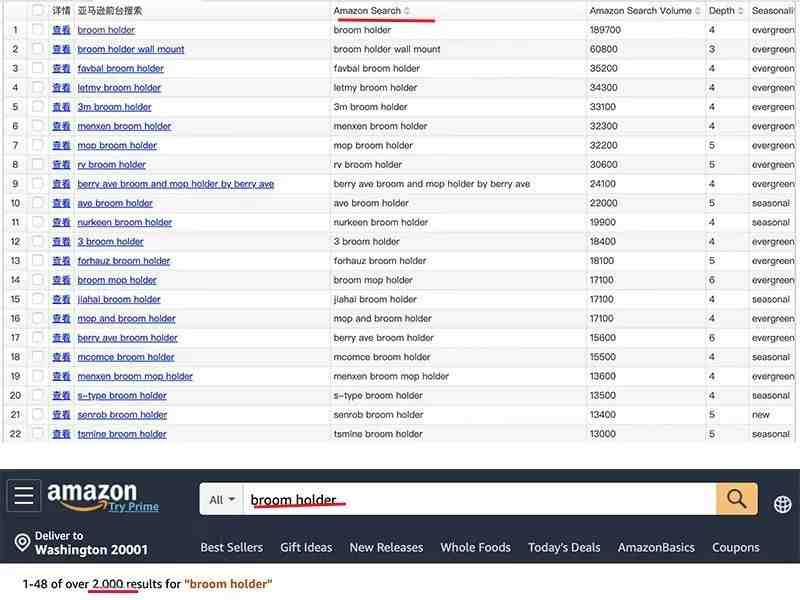Open the s-type broom holder link
Screen dimensions: 800x600
[122, 395]
